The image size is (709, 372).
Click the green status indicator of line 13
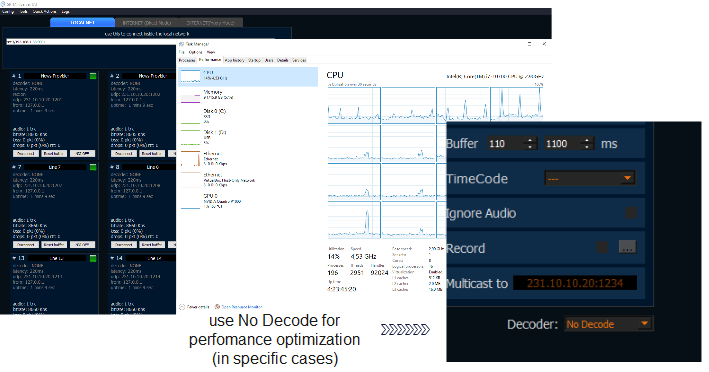(93, 258)
